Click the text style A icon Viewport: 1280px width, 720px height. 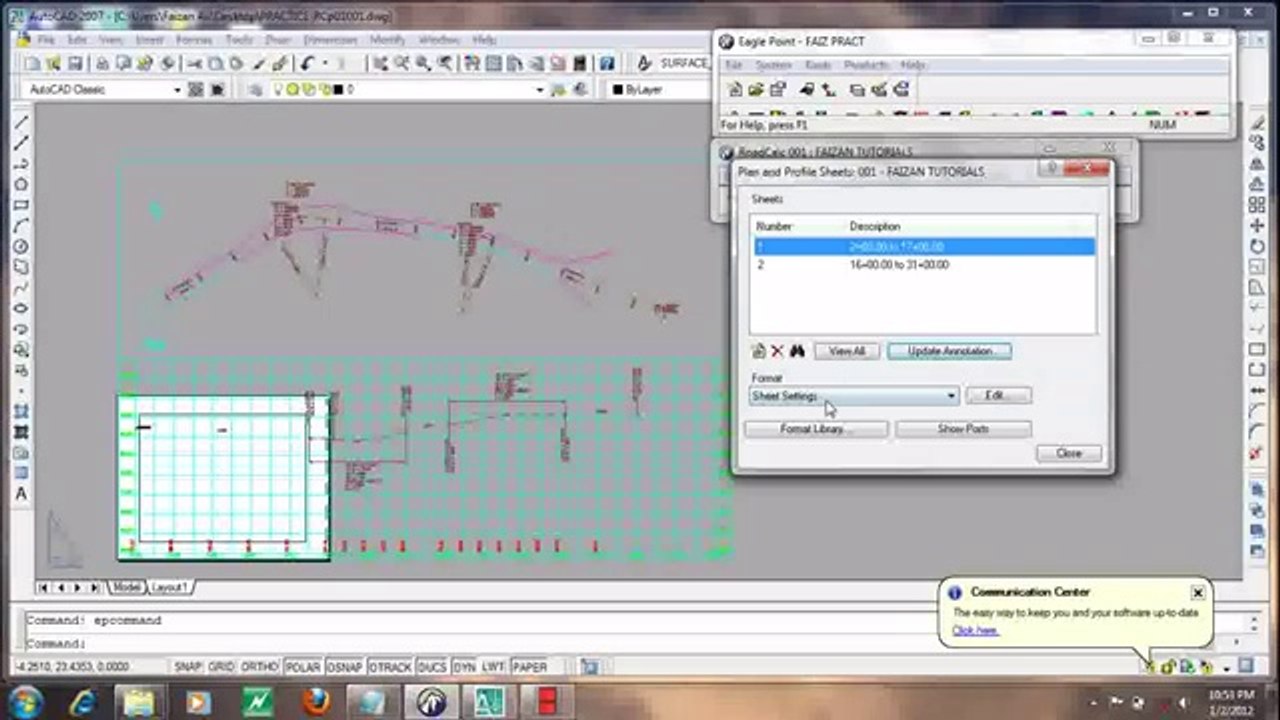pyautogui.click(x=645, y=63)
